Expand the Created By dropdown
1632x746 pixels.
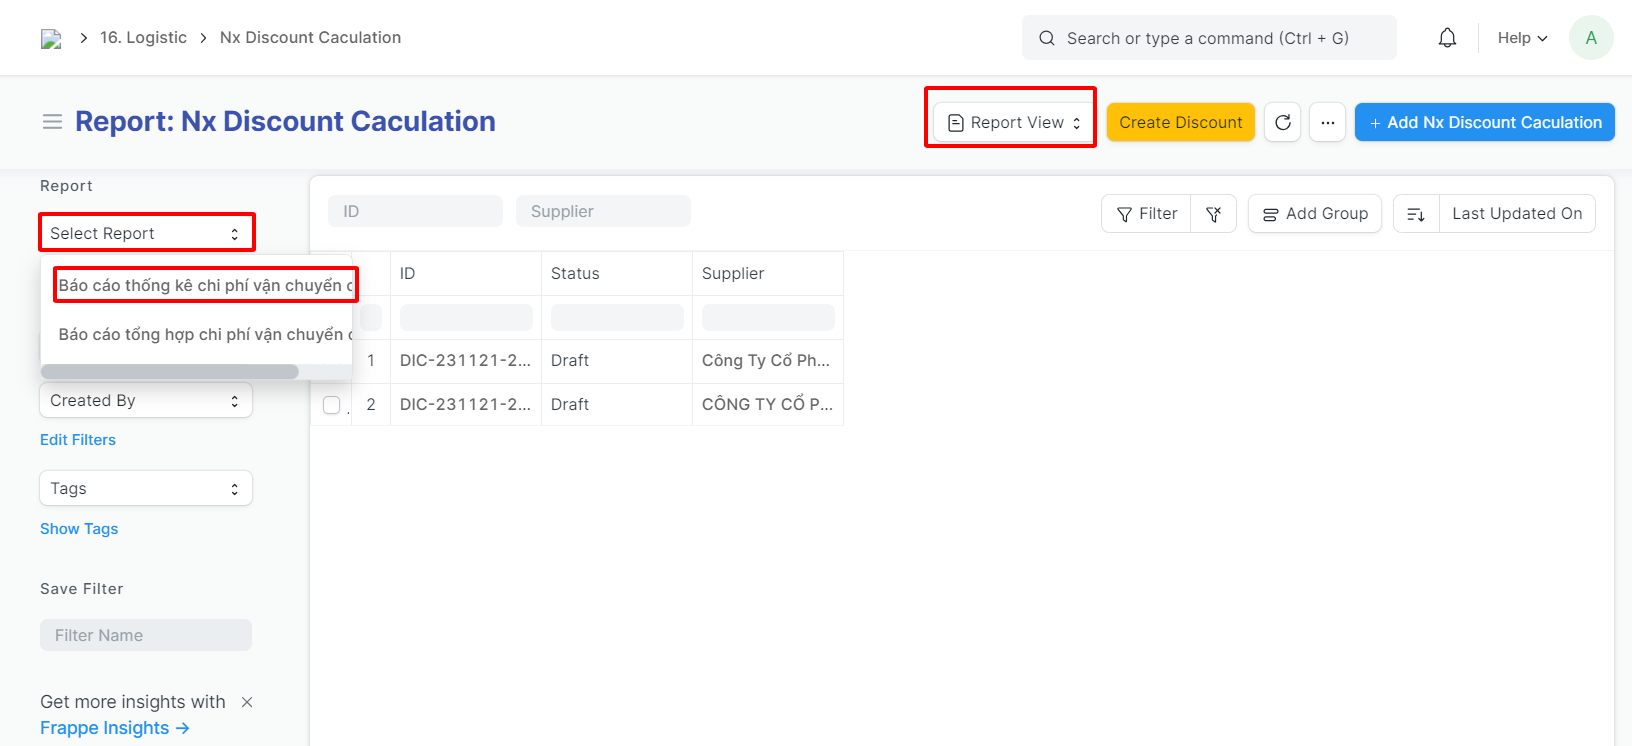pos(146,401)
